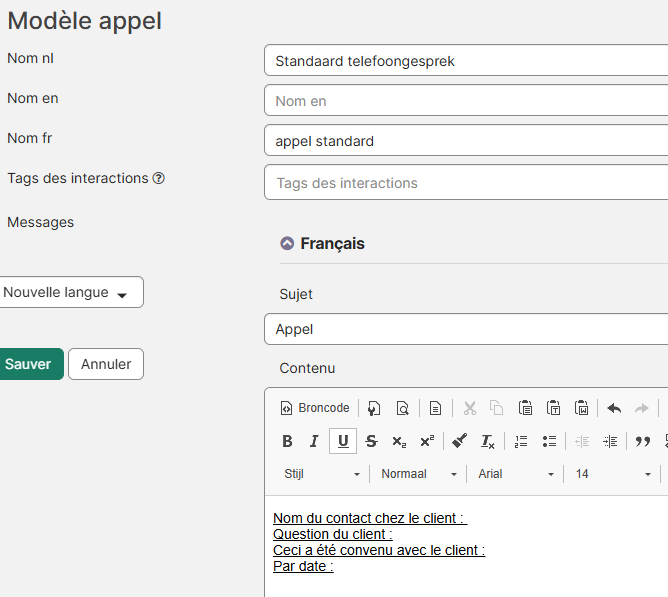The height and width of the screenshot is (597, 668).
Task: Toggle bold formatting in the editor
Action: (287, 441)
